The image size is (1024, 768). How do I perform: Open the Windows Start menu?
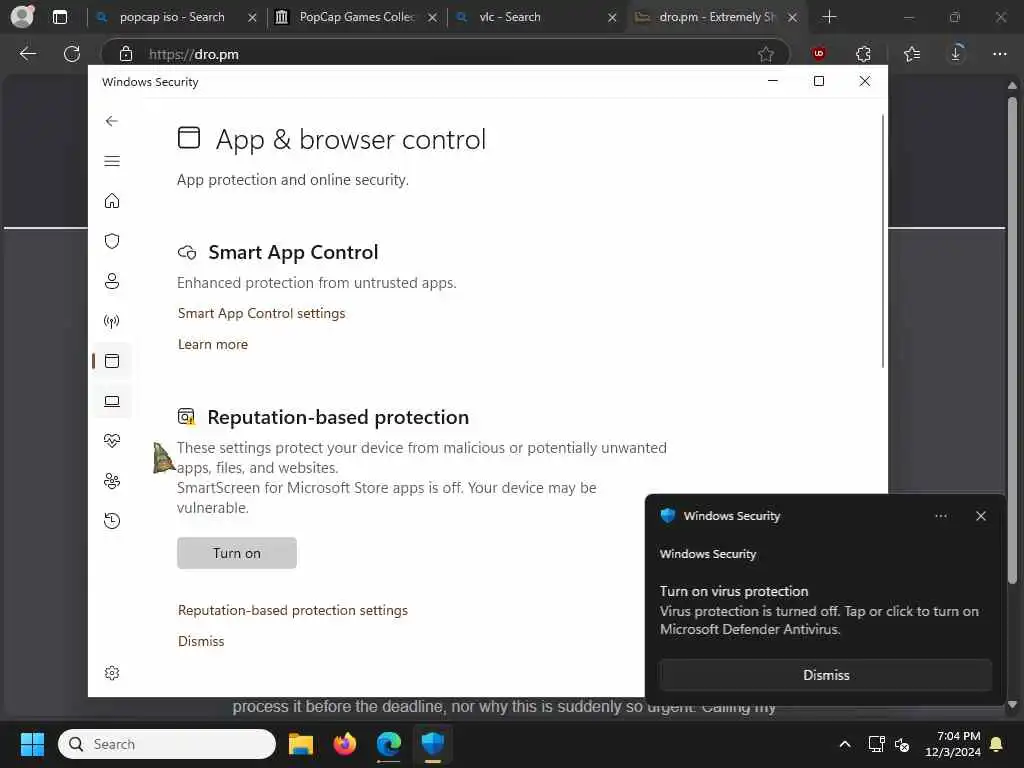[32, 744]
